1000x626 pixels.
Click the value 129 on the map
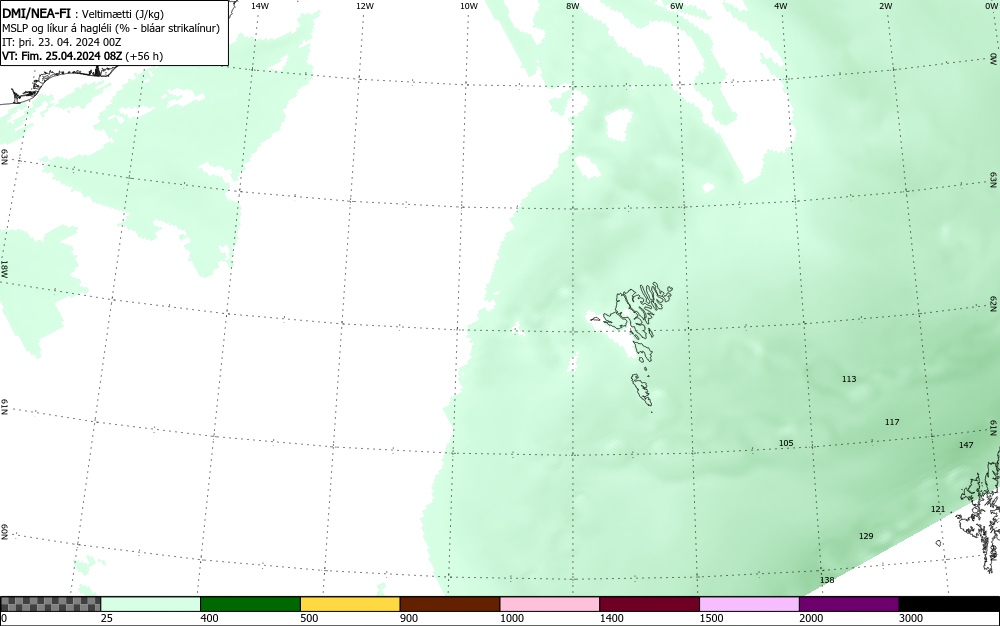point(866,536)
